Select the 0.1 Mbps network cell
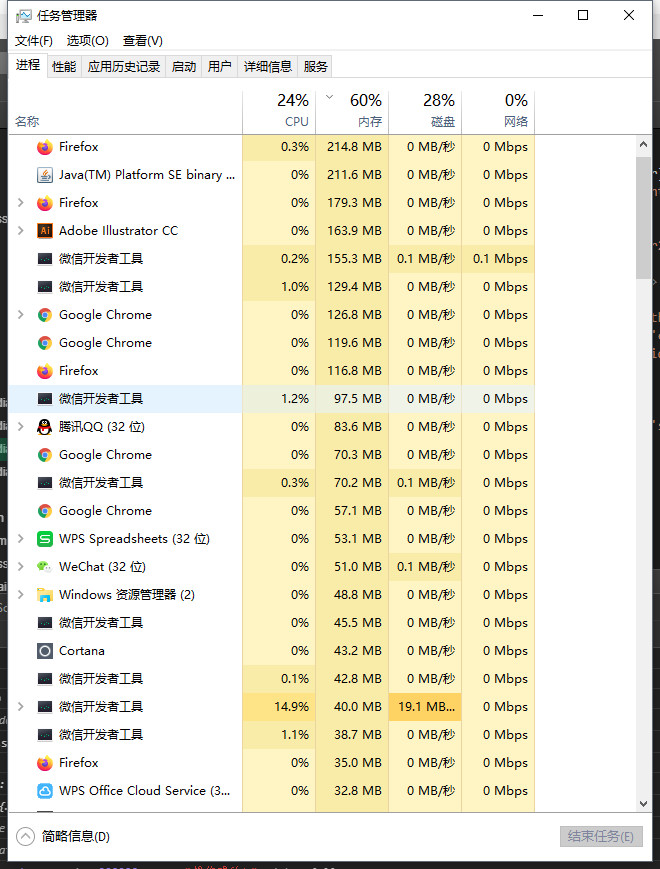The width and height of the screenshot is (660, 869). (498, 259)
